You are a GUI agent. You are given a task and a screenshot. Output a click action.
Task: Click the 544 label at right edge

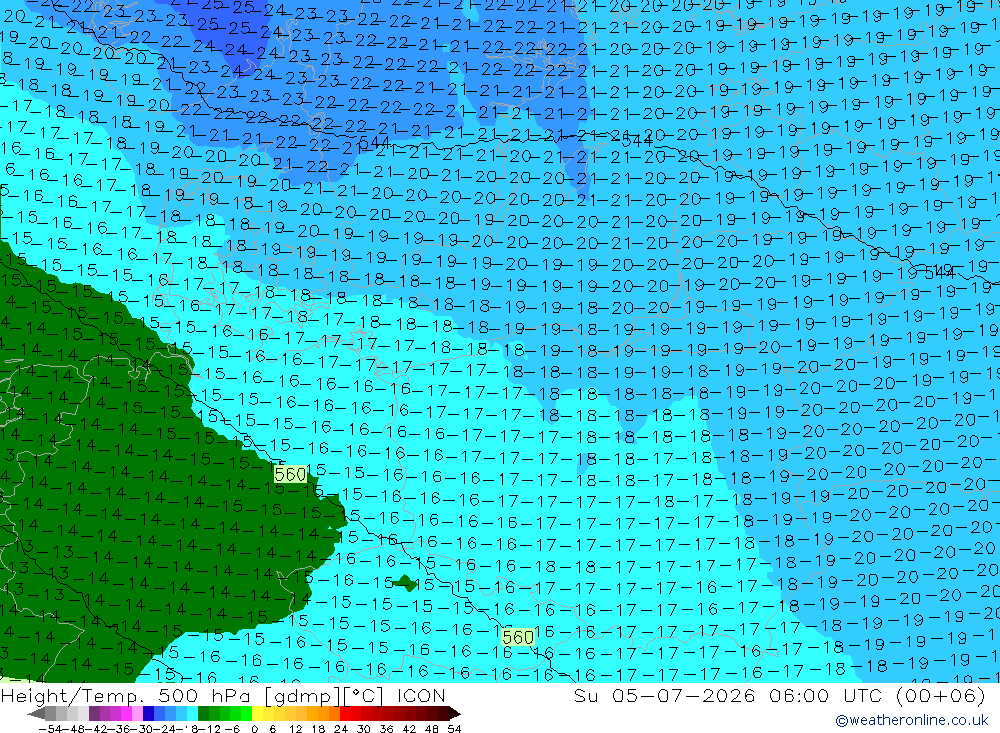coord(939,272)
